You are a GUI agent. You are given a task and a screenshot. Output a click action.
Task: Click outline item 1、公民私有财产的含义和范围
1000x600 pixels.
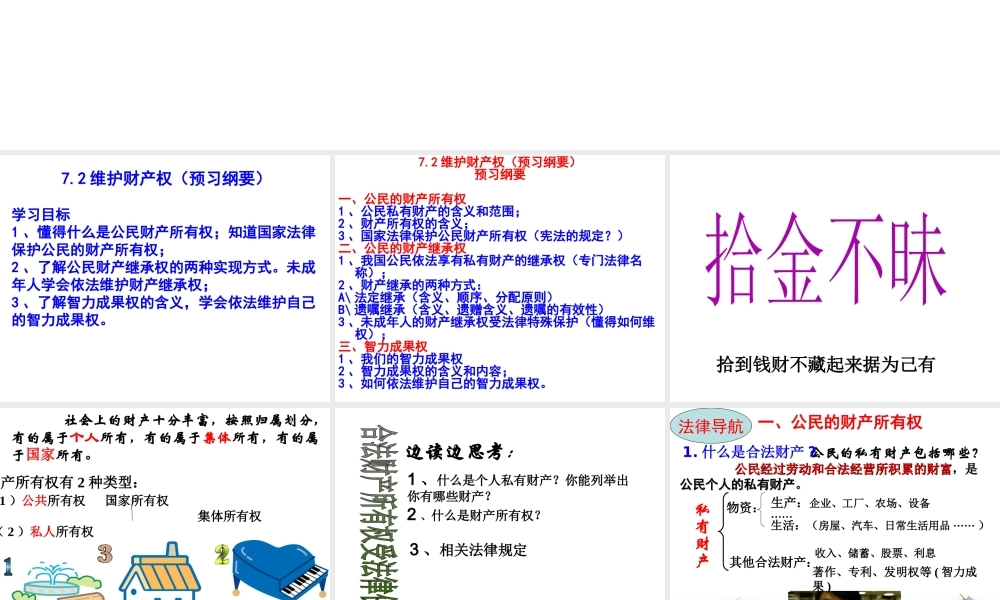click(430, 211)
